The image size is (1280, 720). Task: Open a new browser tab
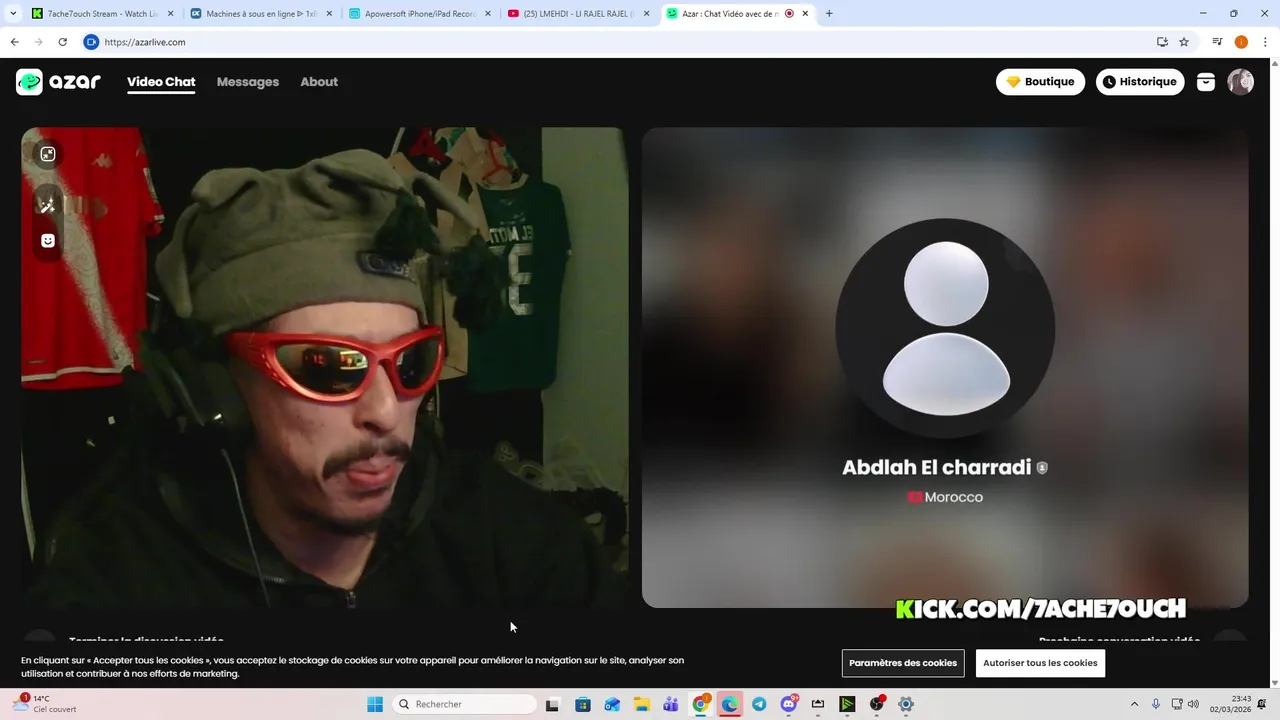coord(829,14)
